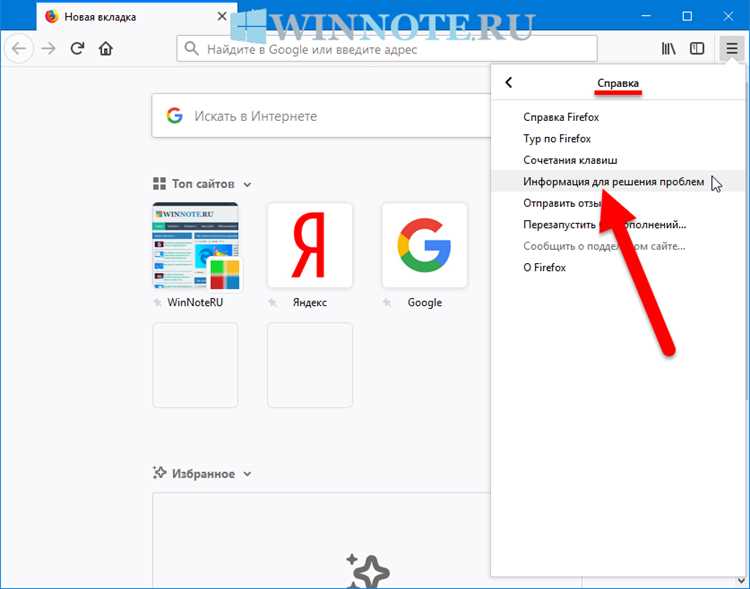Open the hamburger menu button
This screenshot has height=589, width=750.
731,49
